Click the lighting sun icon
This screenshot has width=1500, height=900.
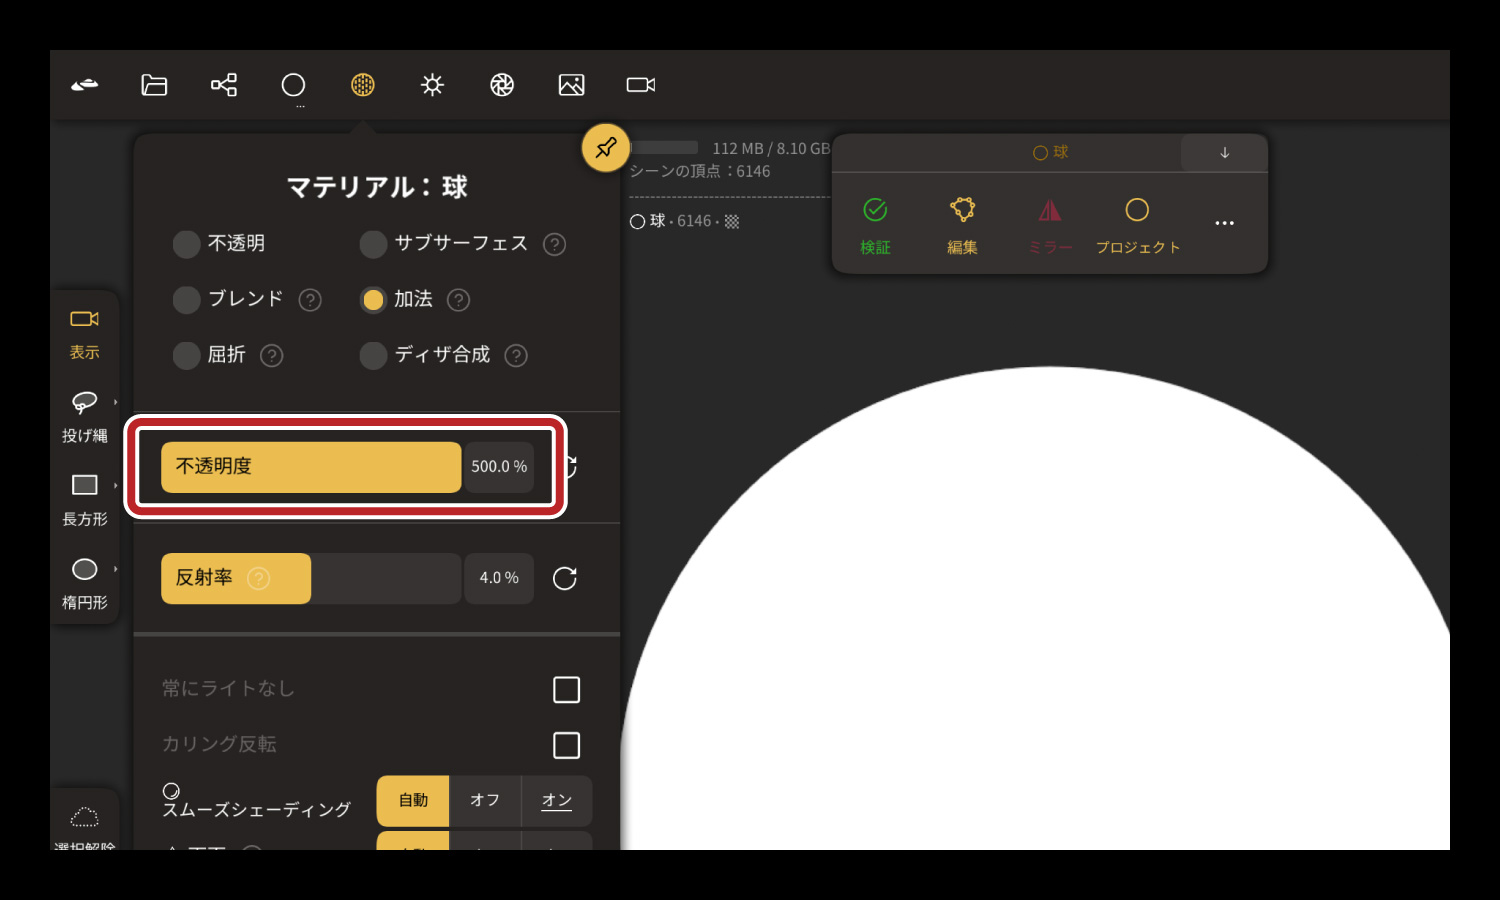click(432, 85)
